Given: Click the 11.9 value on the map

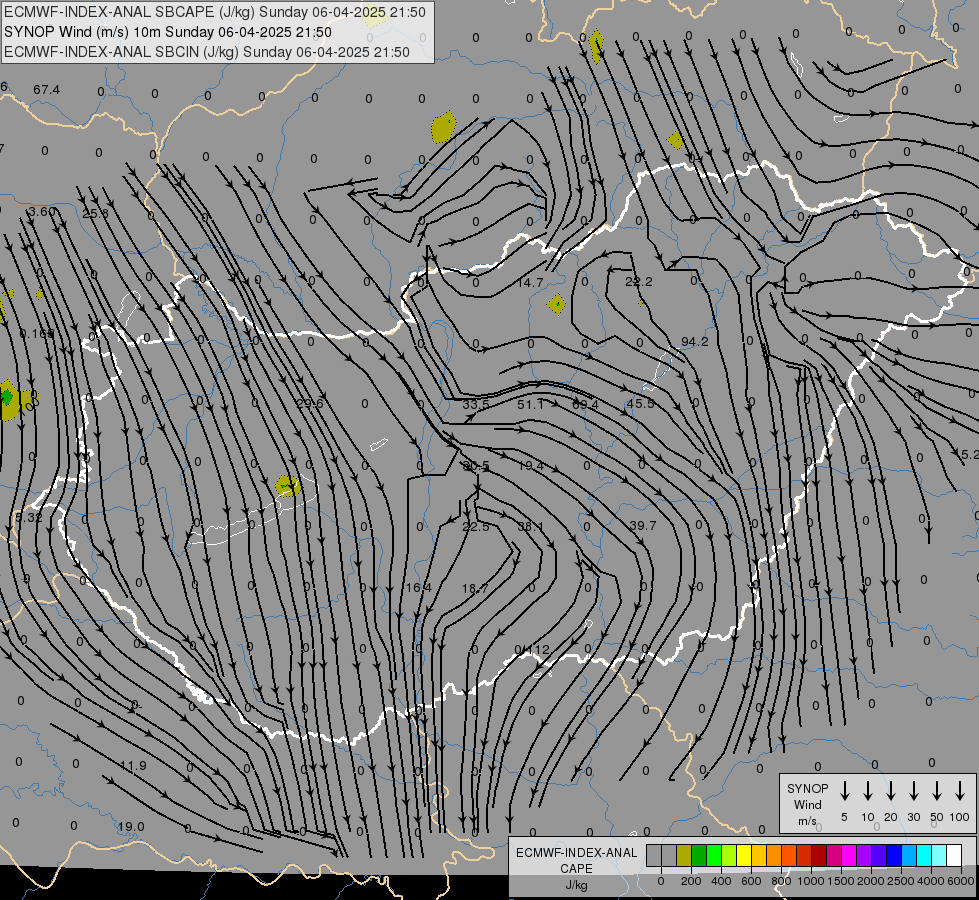Looking at the screenshot, I should tap(133, 766).
